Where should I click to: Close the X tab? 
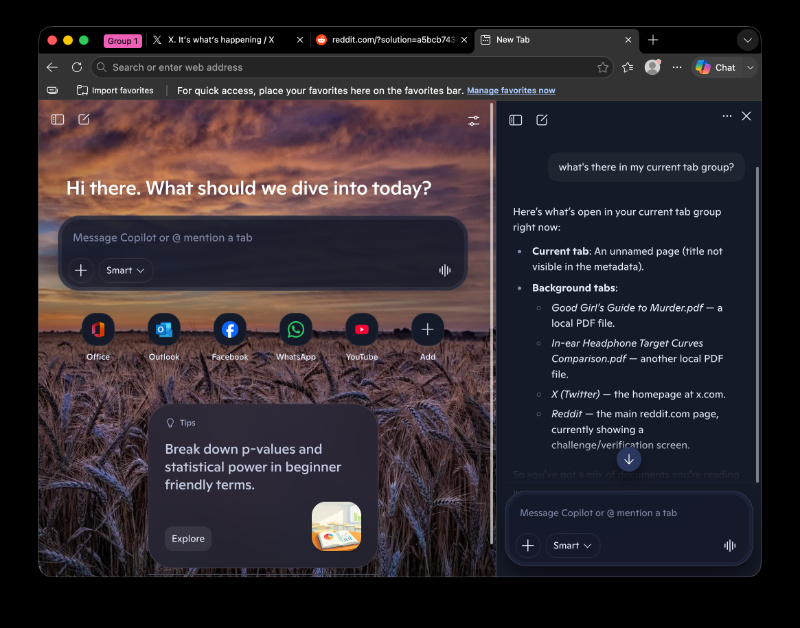(300, 40)
